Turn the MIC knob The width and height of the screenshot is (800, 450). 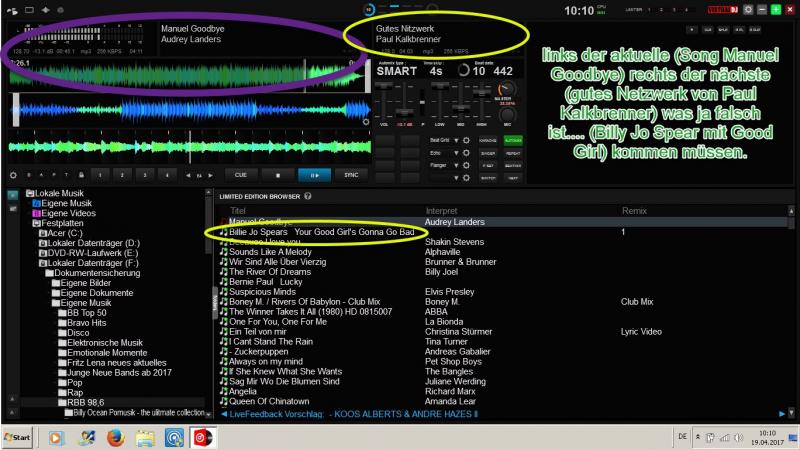pyautogui.click(x=506, y=114)
